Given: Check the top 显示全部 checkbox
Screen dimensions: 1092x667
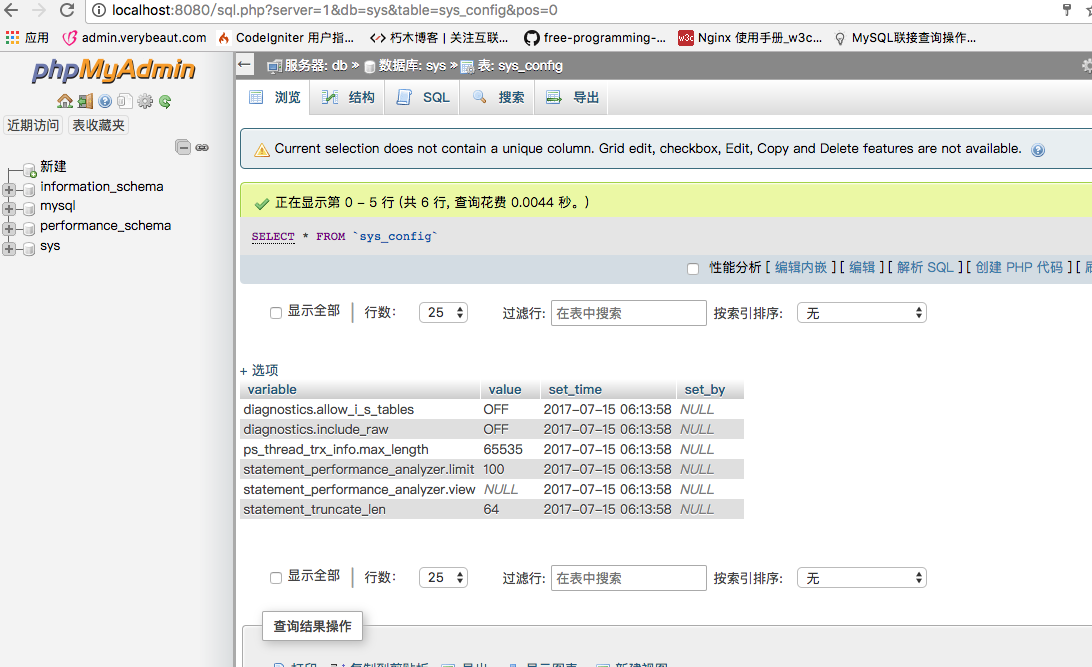Looking at the screenshot, I should pos(276,313).
